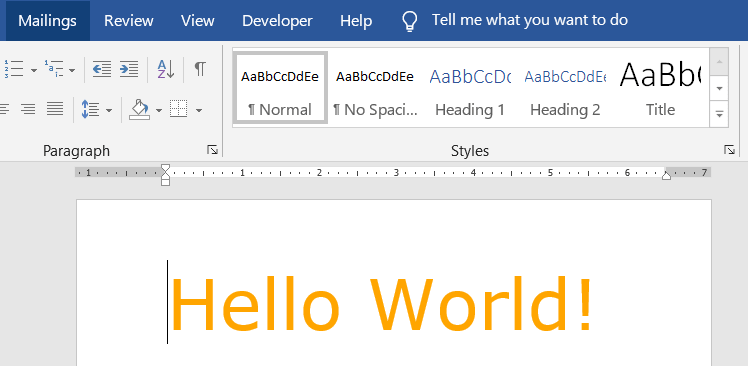Apply borders to the paragraph
The width and height of the screenshot is (748, 366).
(x=178, y=110)
